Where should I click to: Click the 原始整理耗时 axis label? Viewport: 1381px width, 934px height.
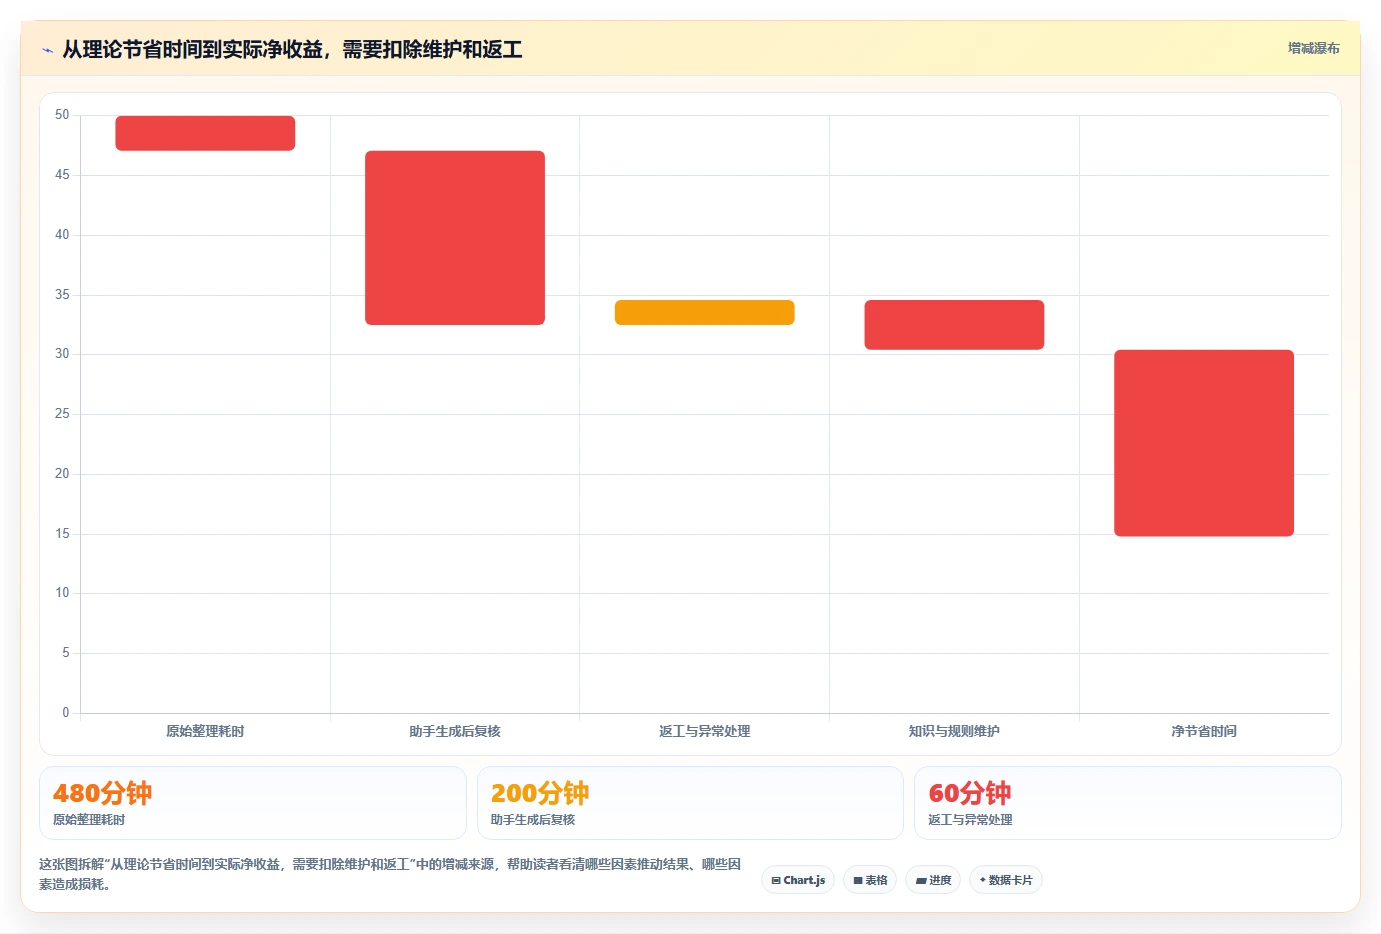[205, 731]
